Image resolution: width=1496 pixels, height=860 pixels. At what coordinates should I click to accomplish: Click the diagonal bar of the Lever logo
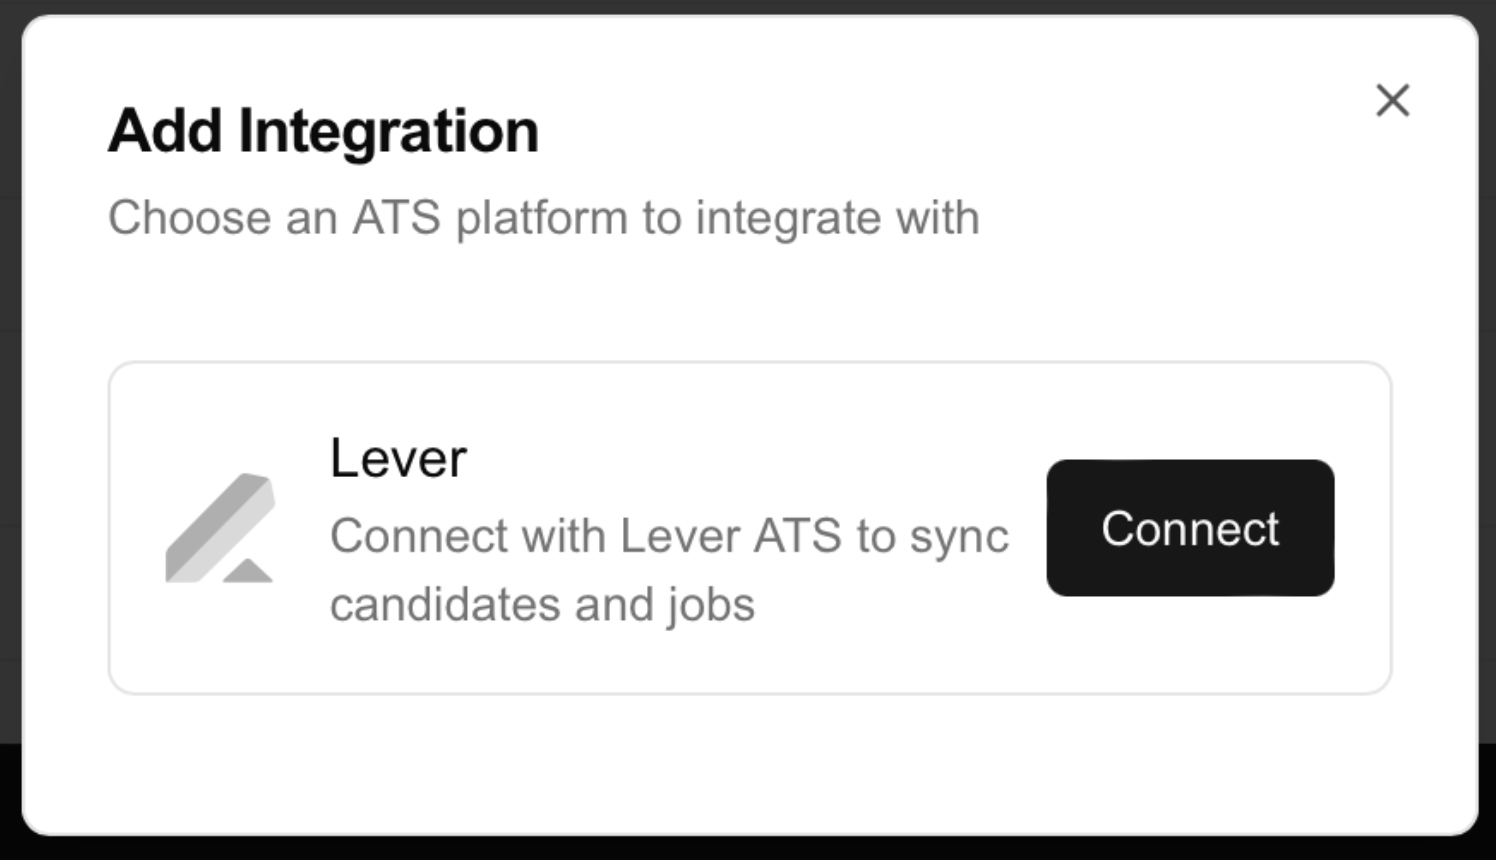[x=218, y=524]
